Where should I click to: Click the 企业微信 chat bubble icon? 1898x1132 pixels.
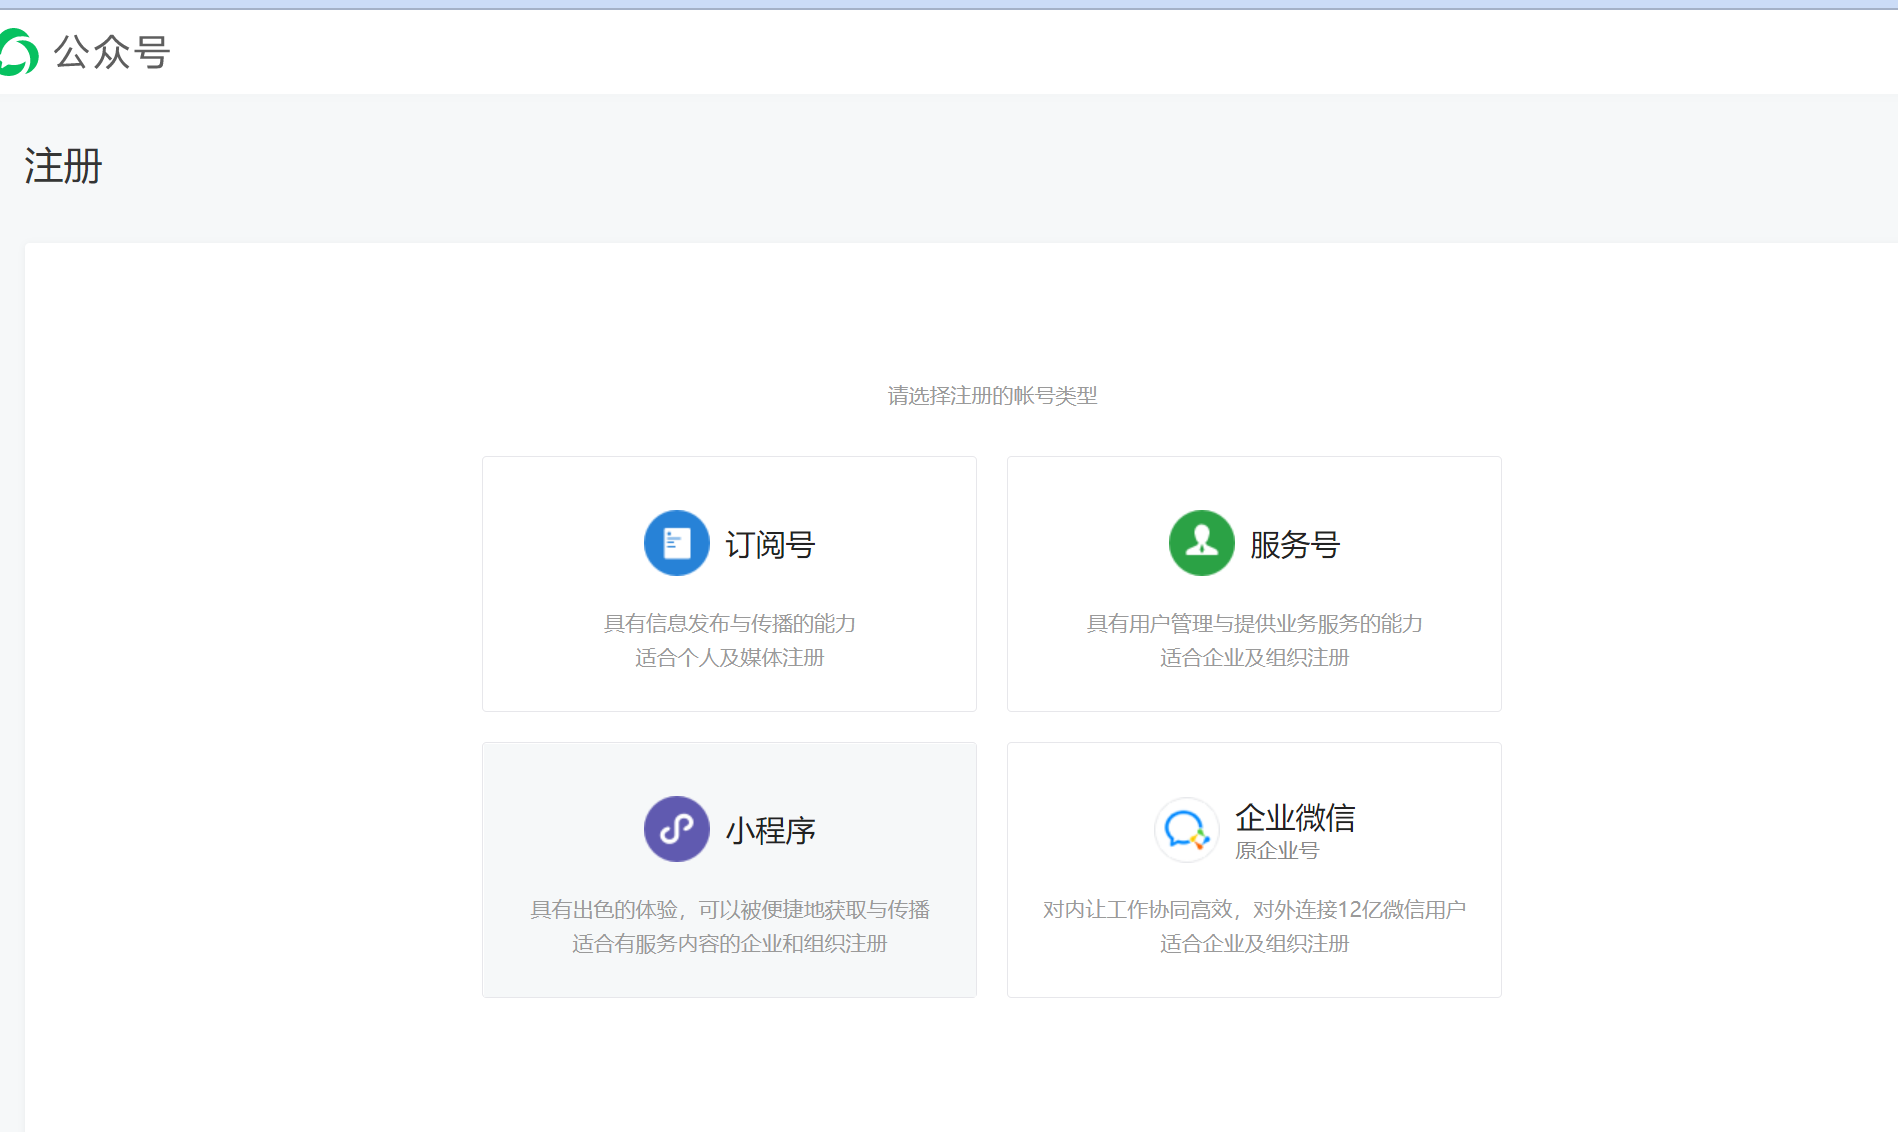[1187, 829]
